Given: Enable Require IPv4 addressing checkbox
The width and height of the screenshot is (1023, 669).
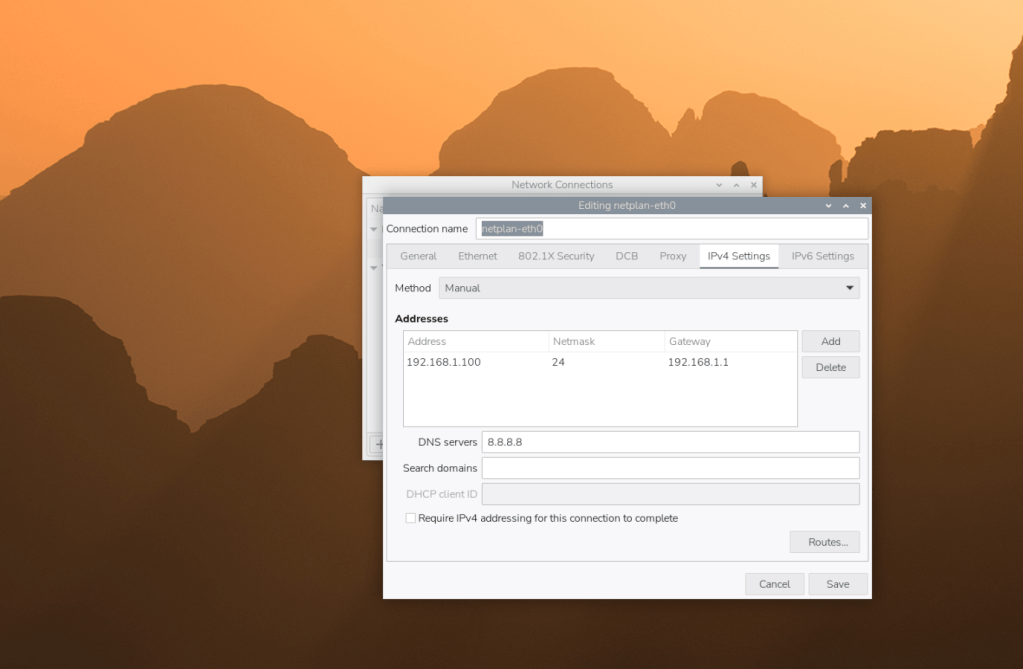Looking at the screenshot, I should (x=411, y=518).
